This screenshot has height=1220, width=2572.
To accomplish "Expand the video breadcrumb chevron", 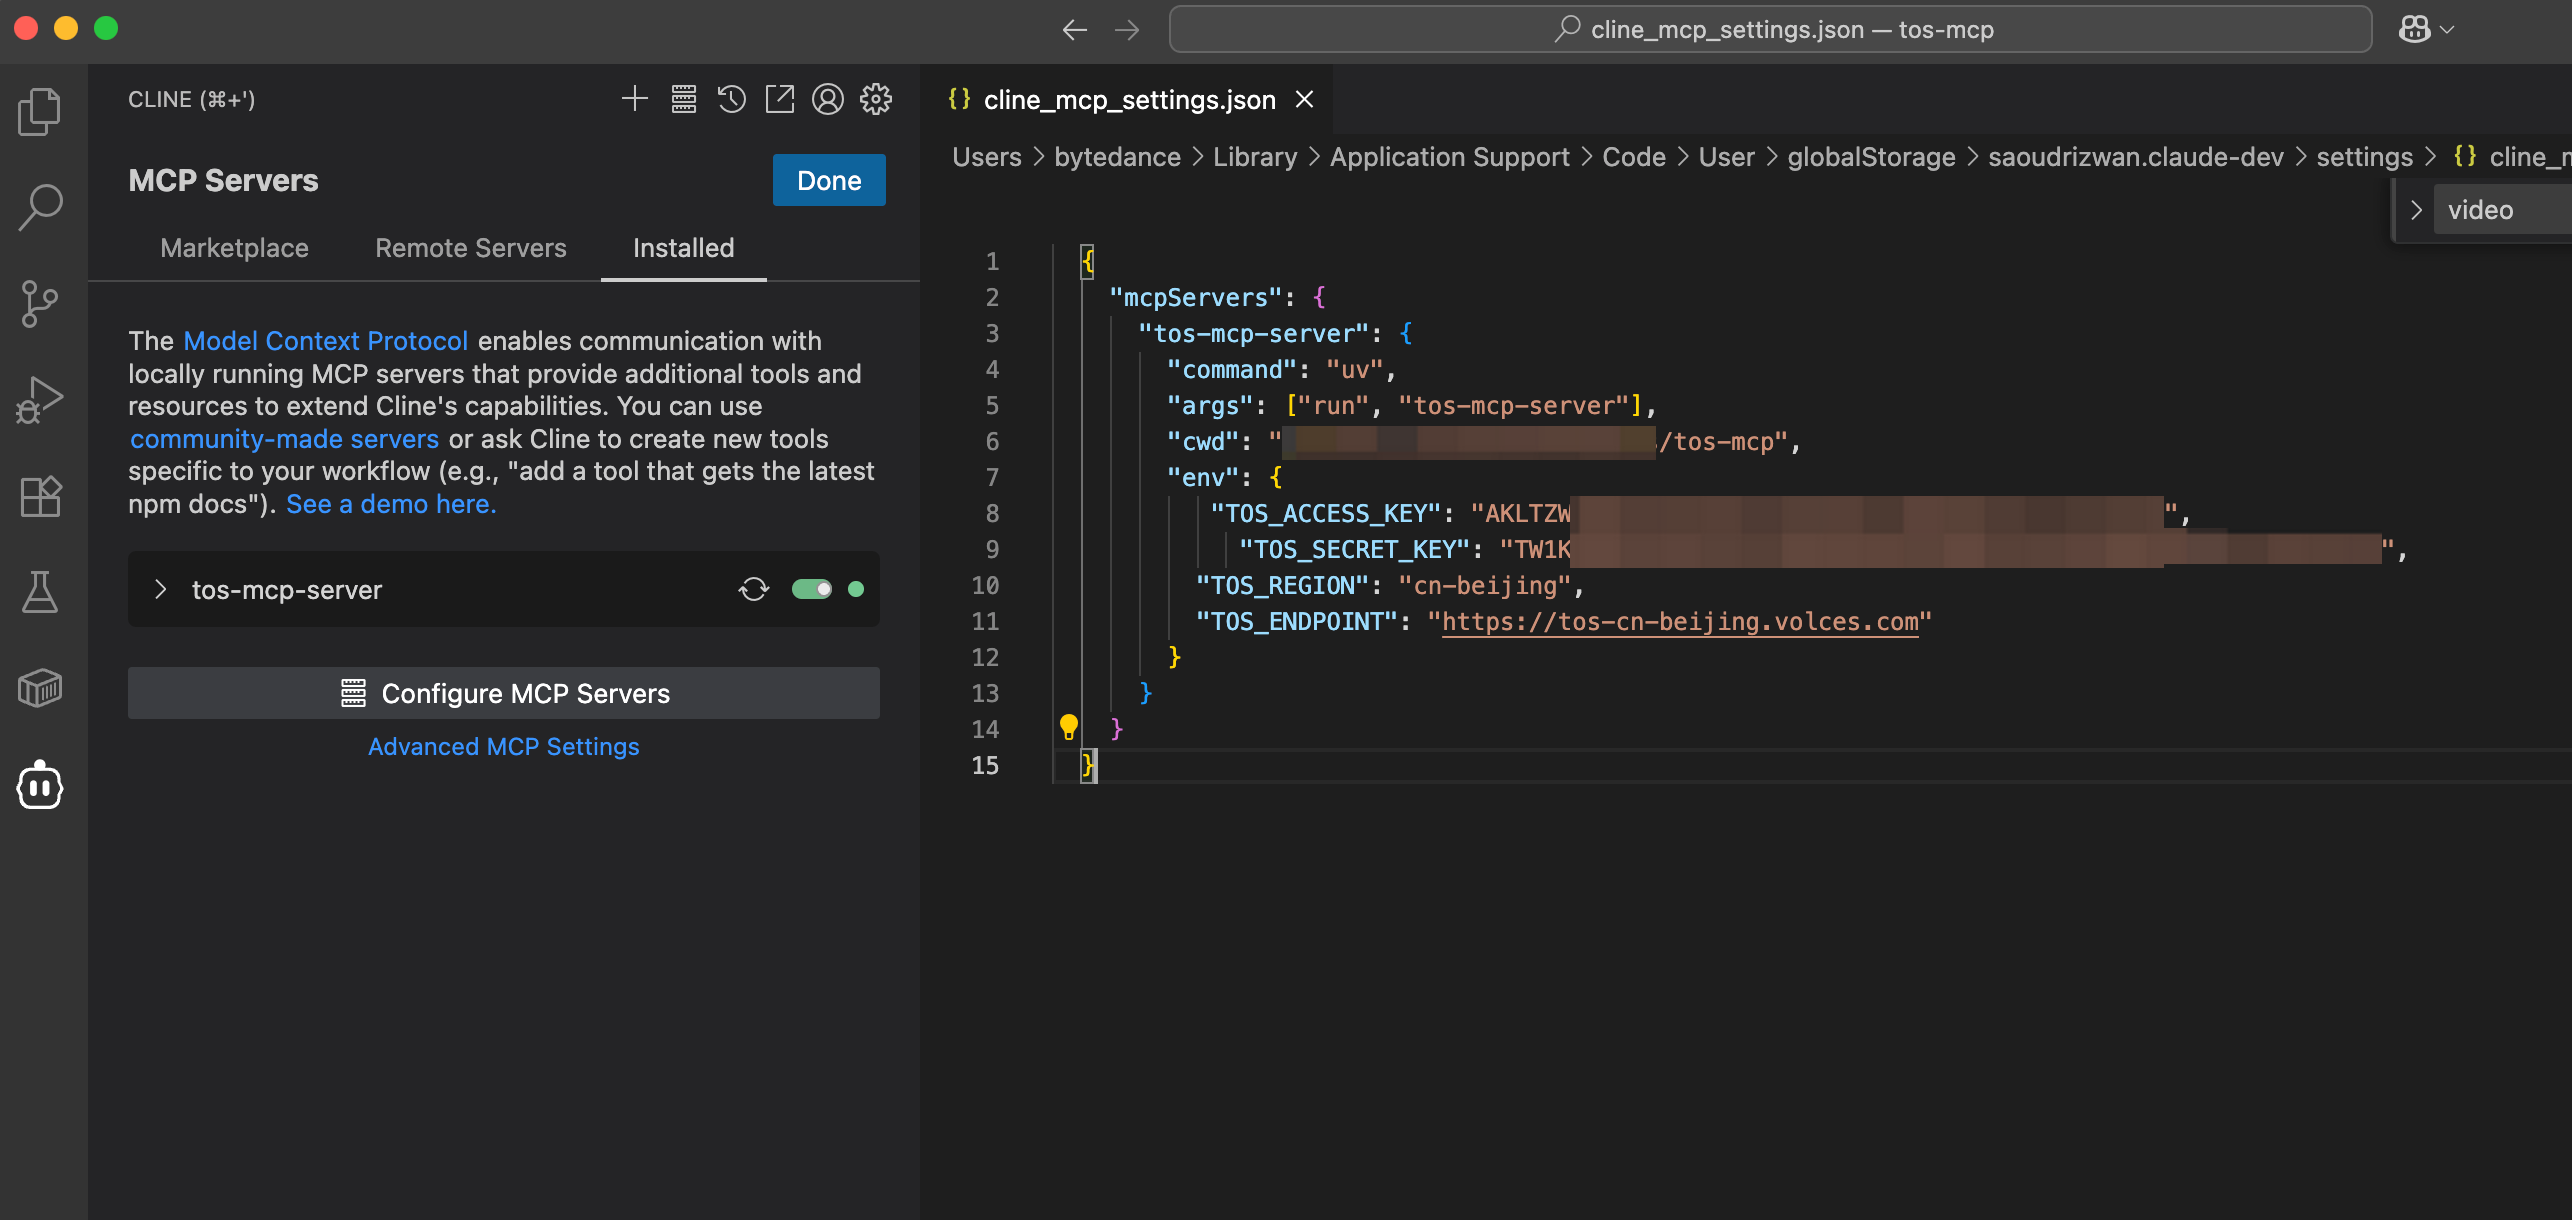I will tap(2416, 210).
